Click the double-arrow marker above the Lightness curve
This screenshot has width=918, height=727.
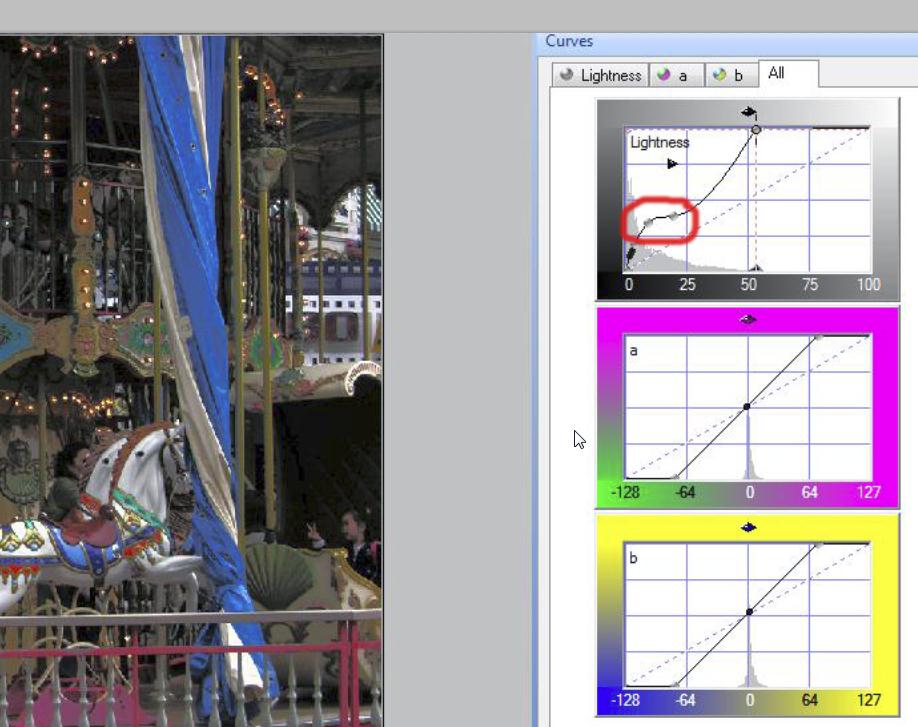click(x=748, y=112)
